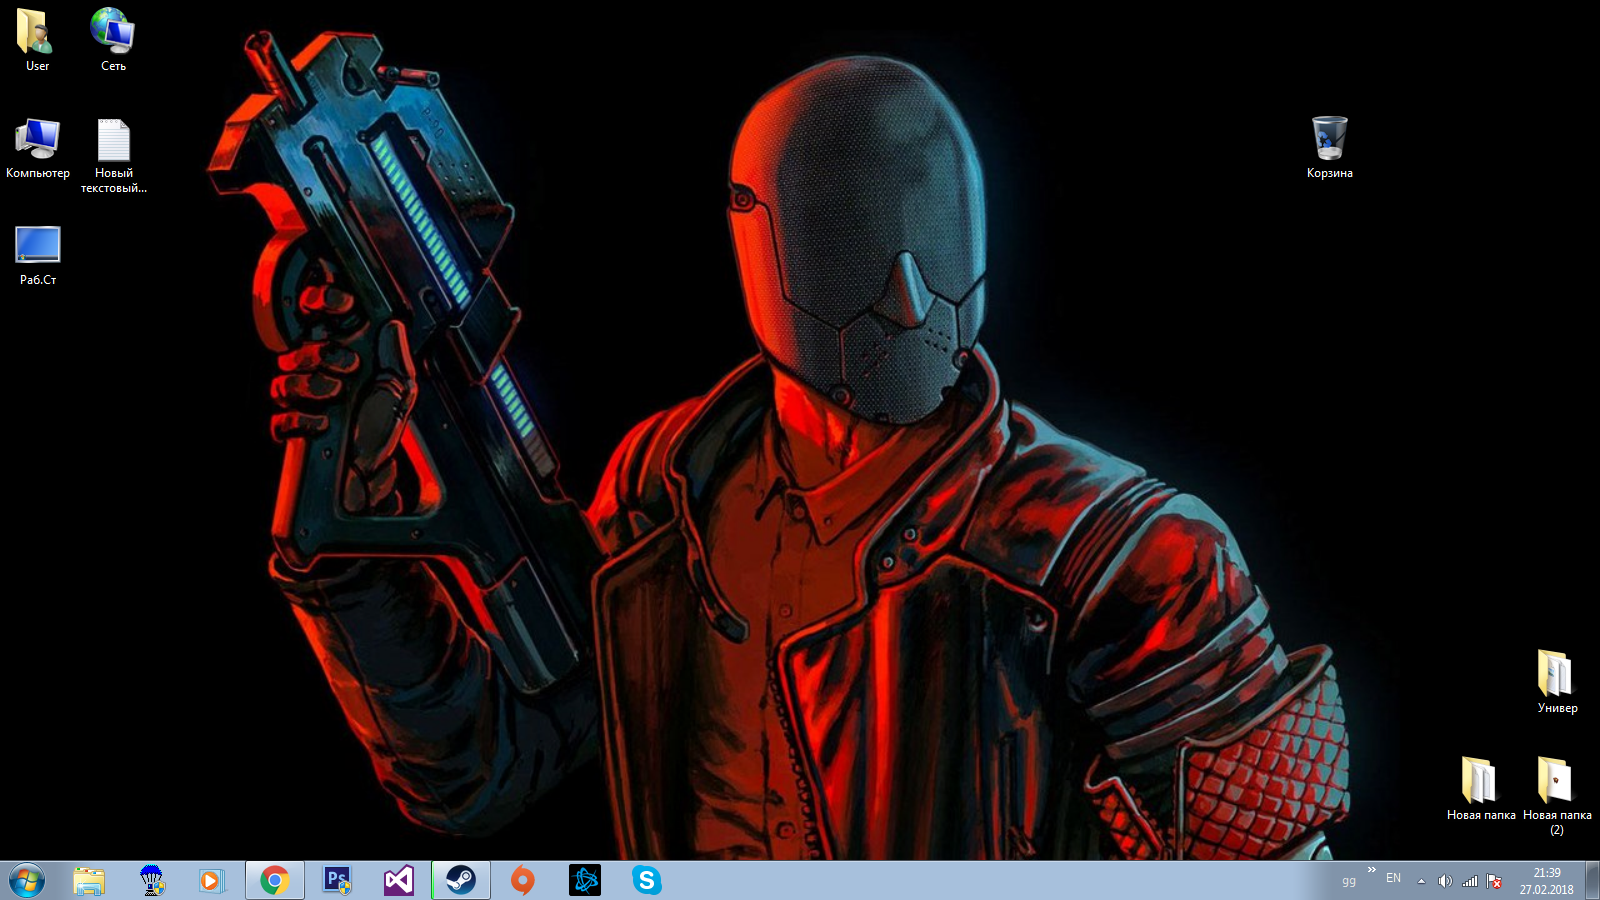
Task: Select the Универ folder
Action: point(1557,682)
